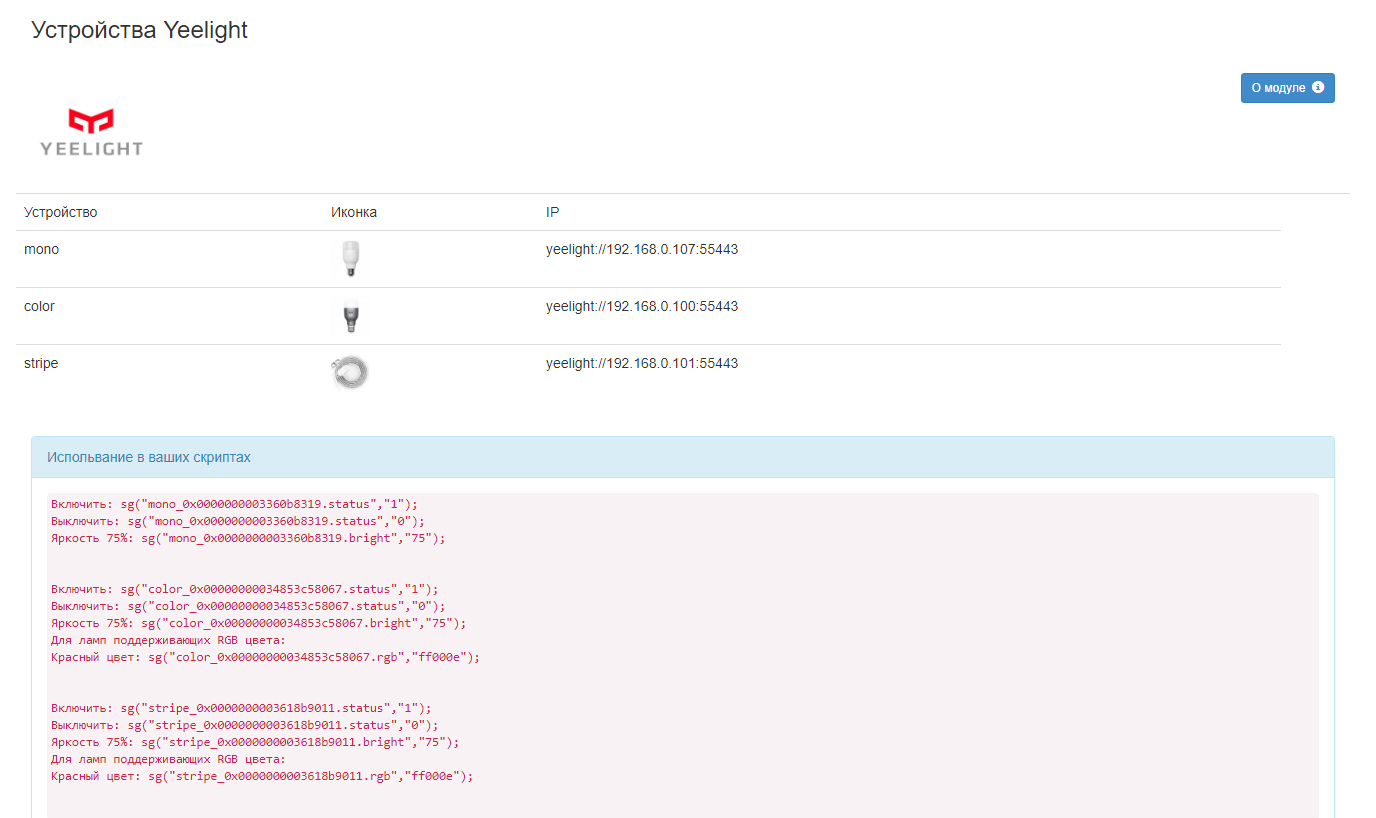This screenshot has width=1376, height=818.
Task: Click IP yeelight://192.168.0.101:55443
Action: click(x=642, y=363)
